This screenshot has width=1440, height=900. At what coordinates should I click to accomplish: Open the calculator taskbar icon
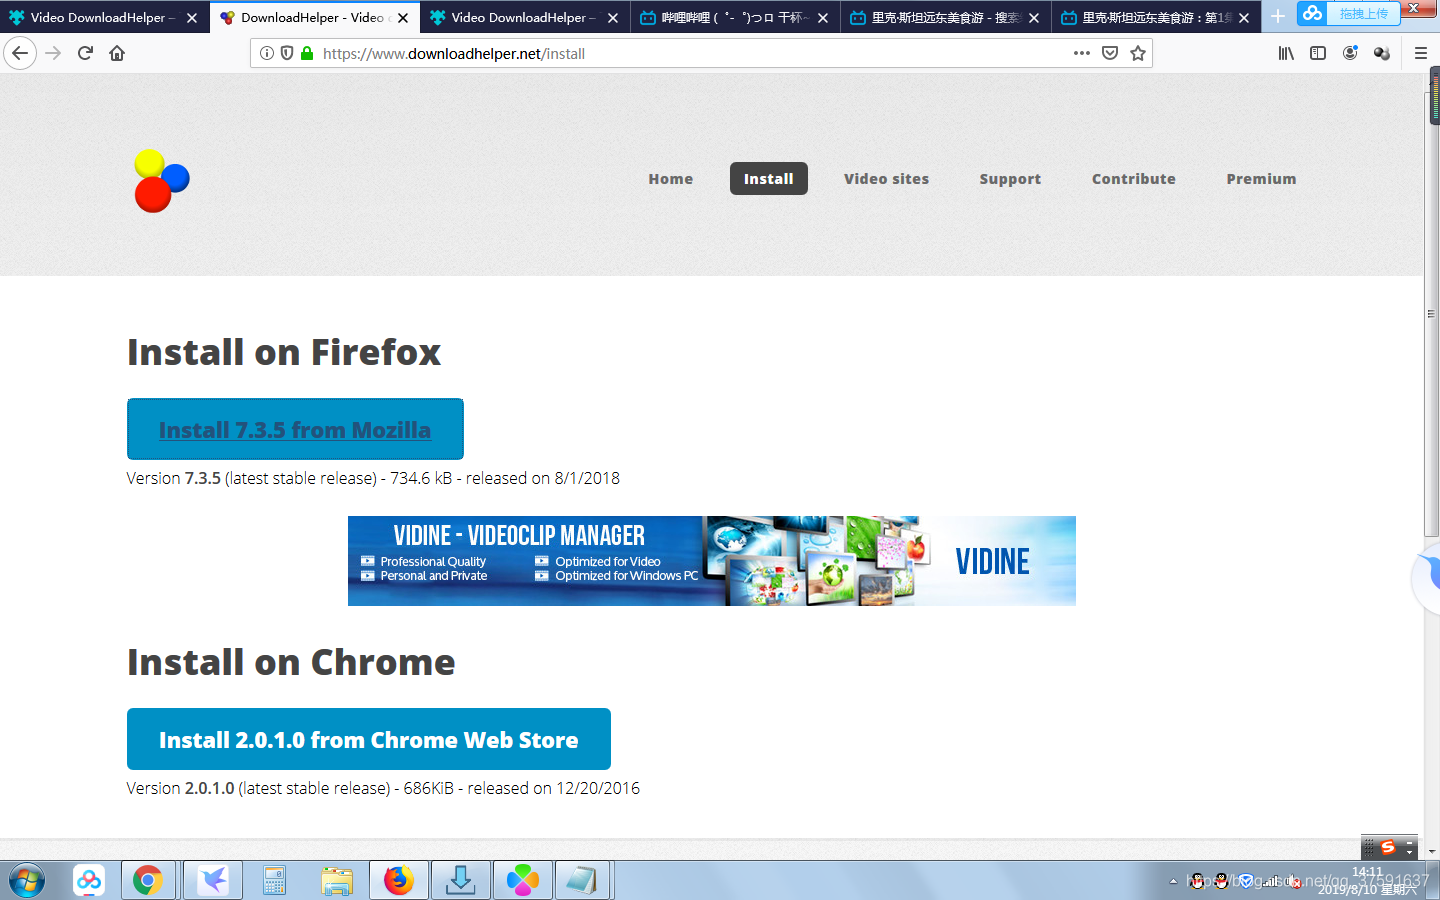click(x=275, y=881)
